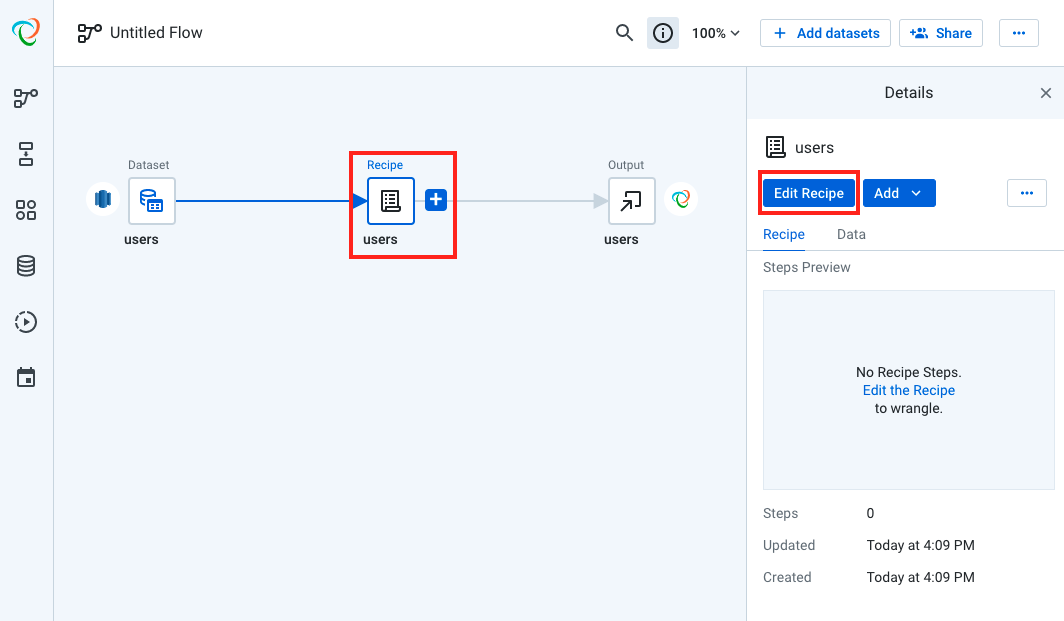The image size is (1064, 621).
Task: Open the flow info circle icon
Action: pos(662,32)
